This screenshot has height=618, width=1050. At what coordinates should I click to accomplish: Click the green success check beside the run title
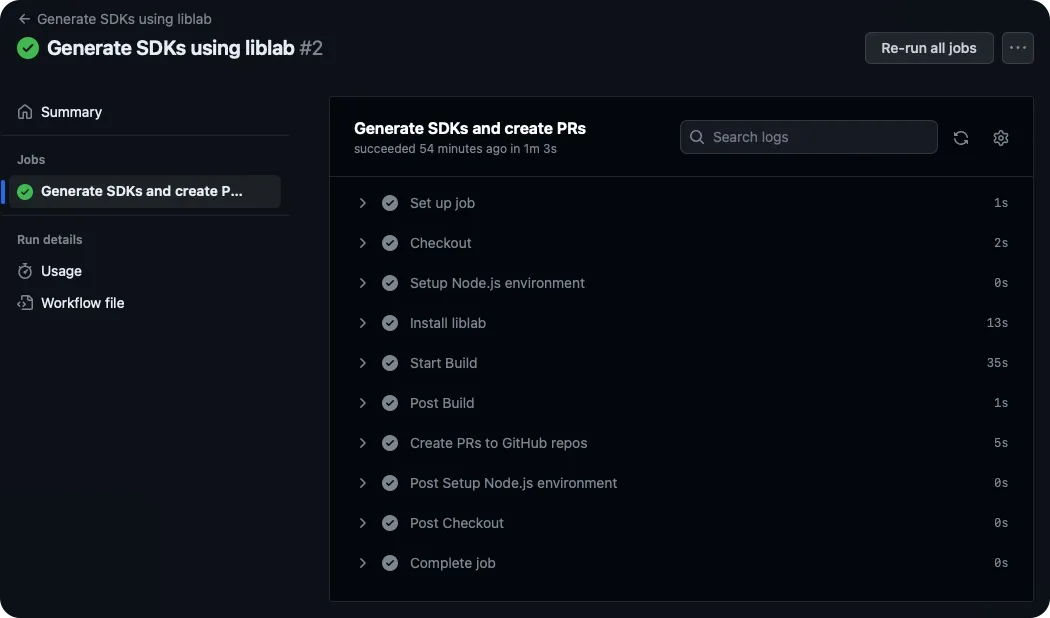pyautogui.click(x=27, y=47)
